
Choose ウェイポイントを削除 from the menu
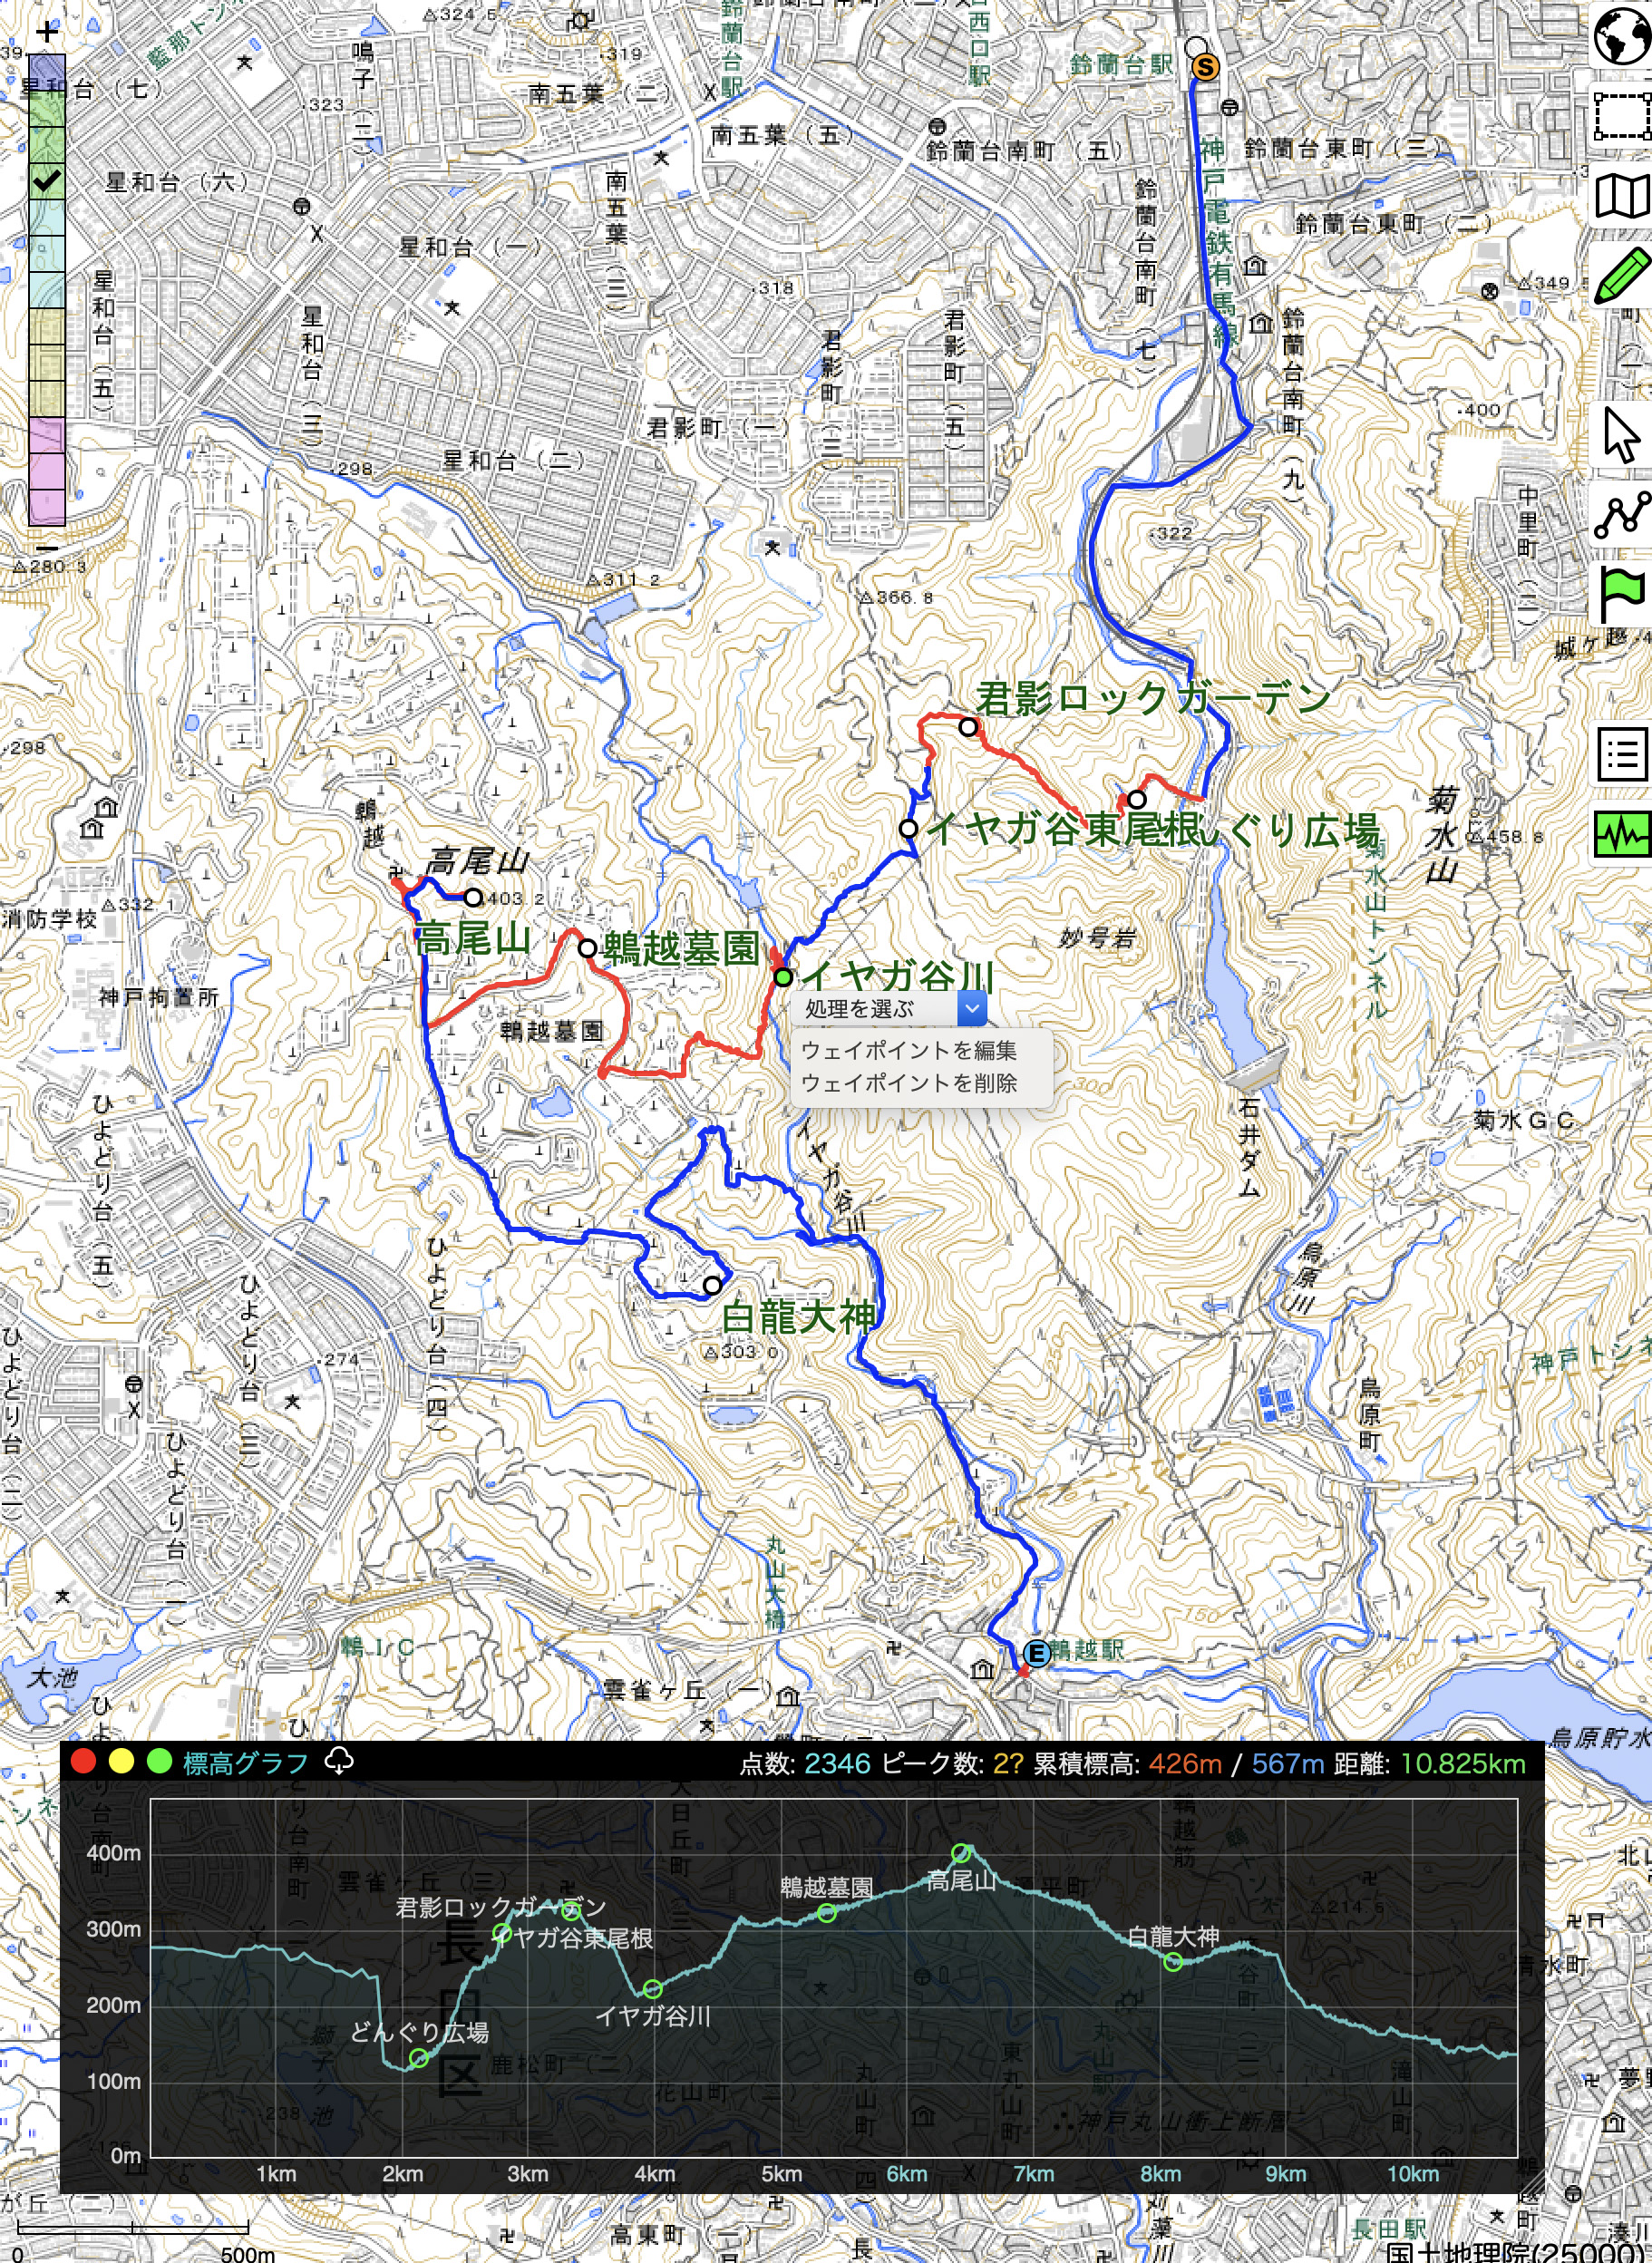(x=908, y=1083)
